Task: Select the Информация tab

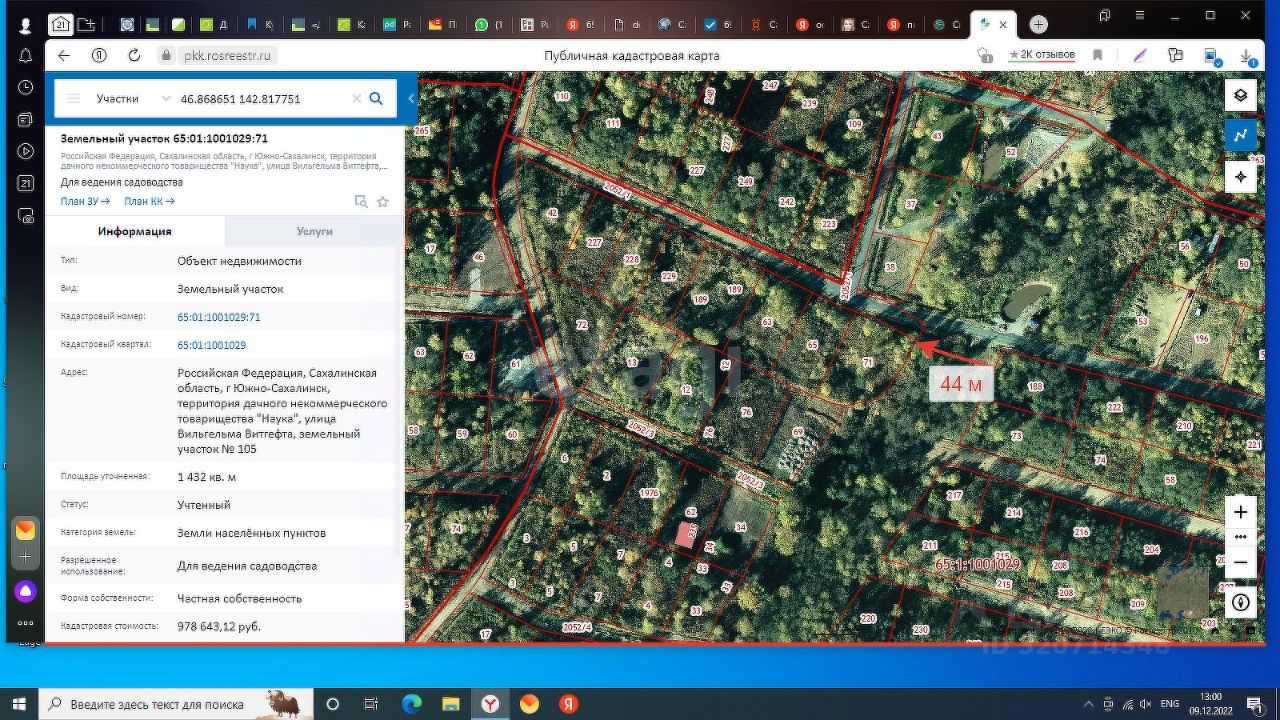Action: pos(134,231)
